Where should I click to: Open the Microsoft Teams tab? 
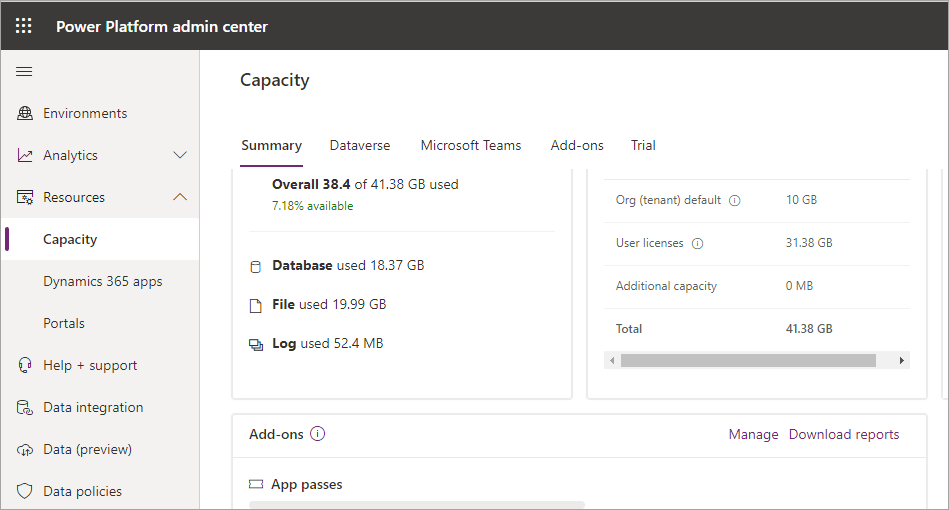coord(471,146)
